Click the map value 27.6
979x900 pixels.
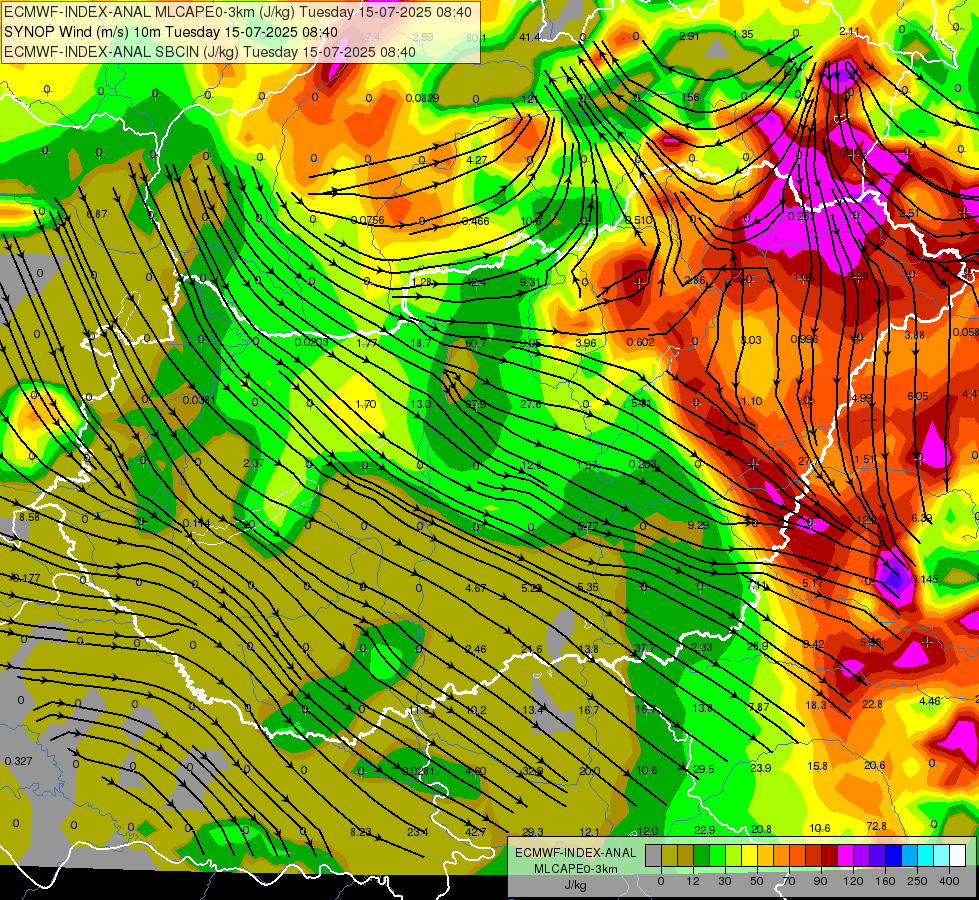tap(531, 404)
